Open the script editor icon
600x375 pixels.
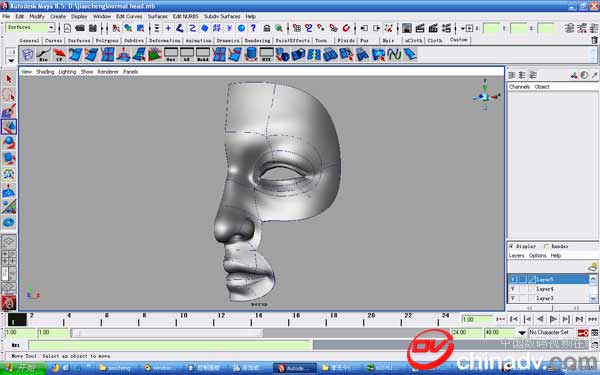[595, 345]
